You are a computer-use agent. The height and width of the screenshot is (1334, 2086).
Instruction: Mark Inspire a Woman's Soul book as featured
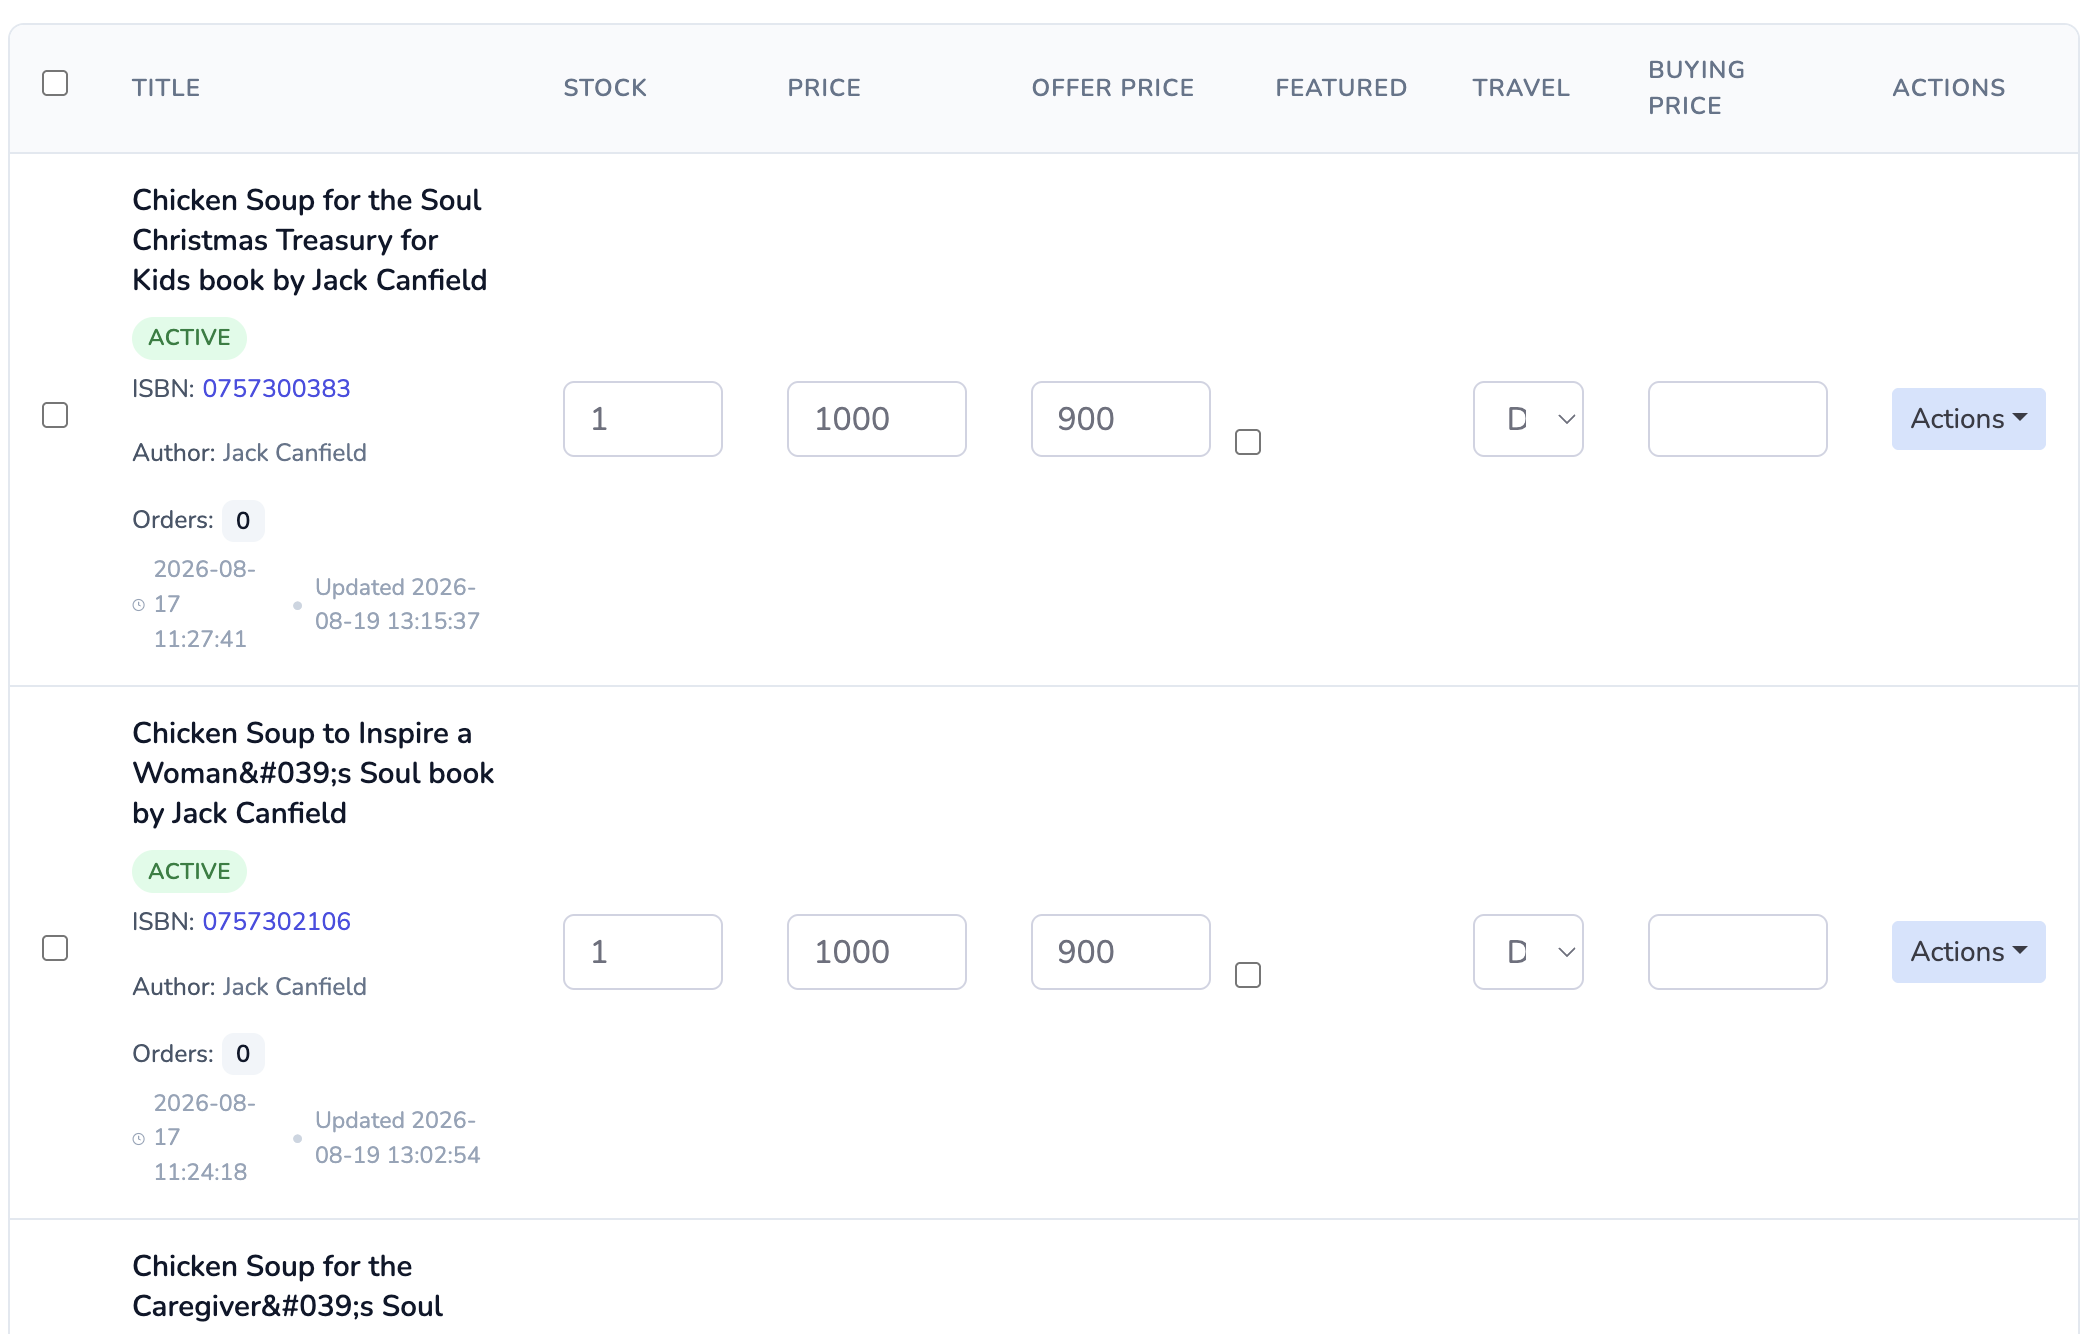[1248, 975]
